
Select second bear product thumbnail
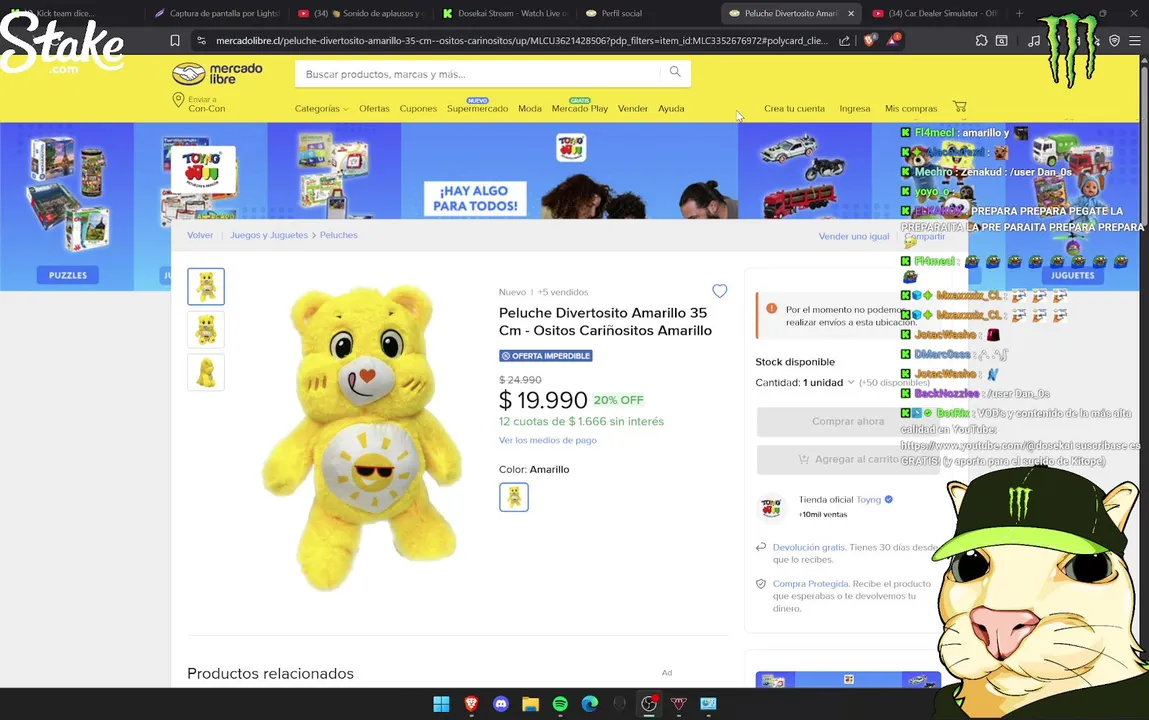pyautogui.click(x=206, y=330)
